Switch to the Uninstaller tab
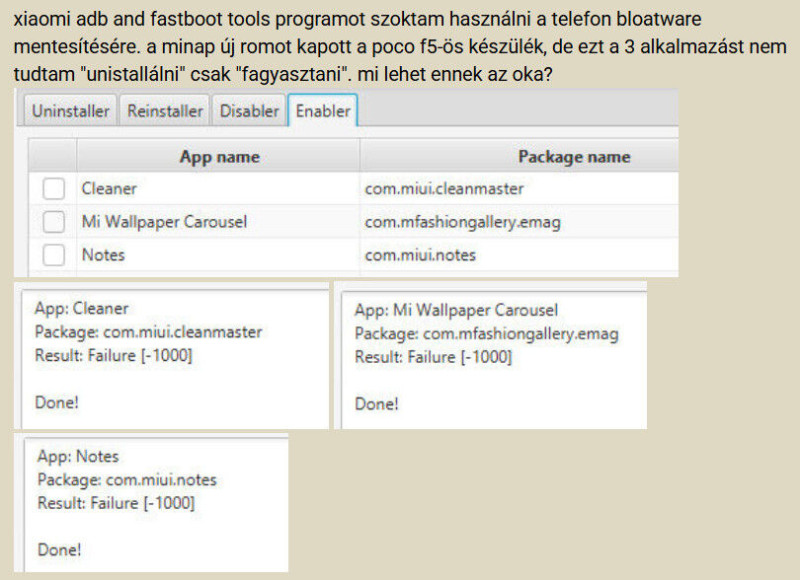 pyautogui.click(x=70, y=110)
